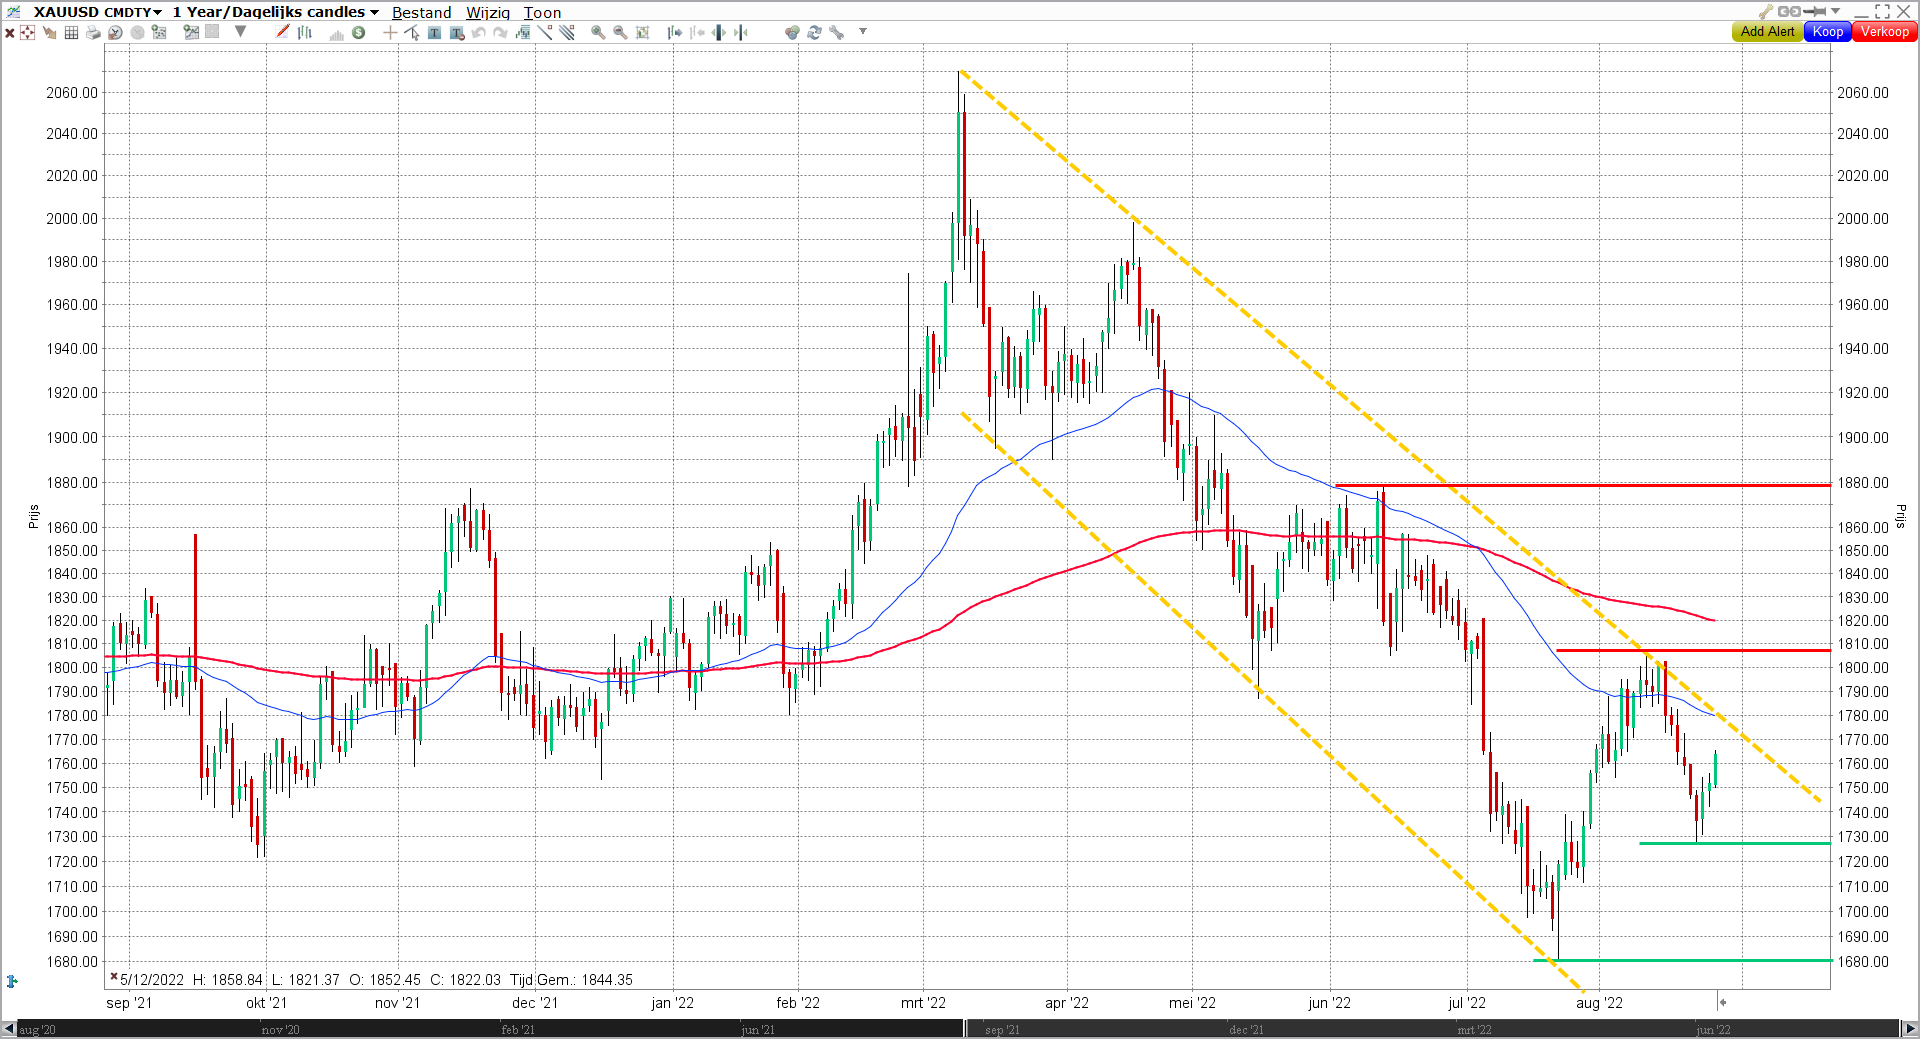Expand the small toolbar overflow arrow
Viewport: 1920px width, 1039px height.
863,31
